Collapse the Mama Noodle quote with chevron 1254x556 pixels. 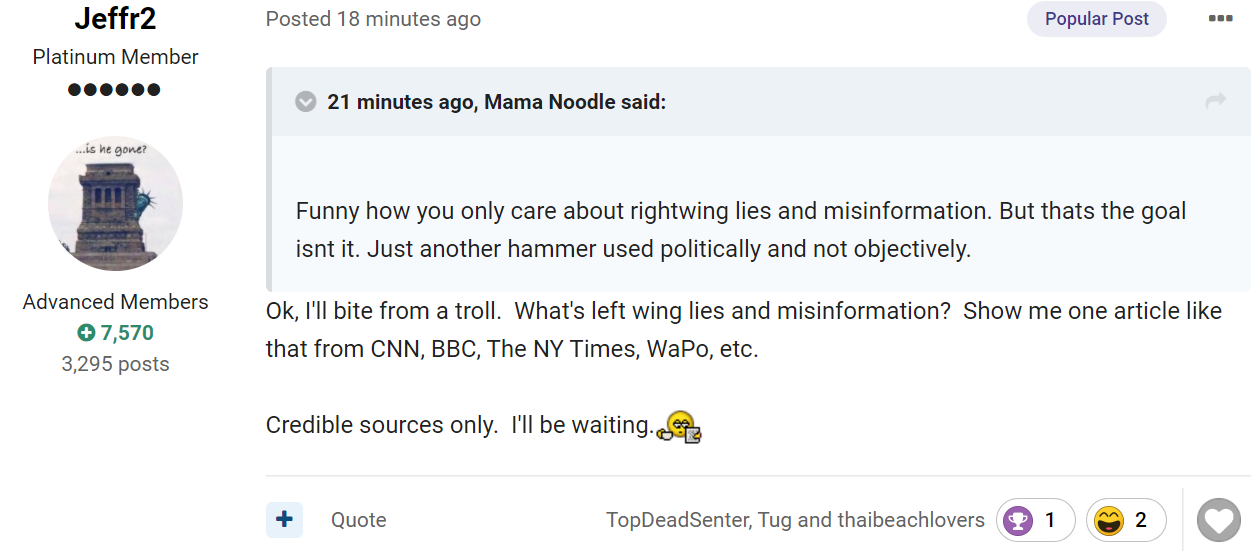pos(306,102)
